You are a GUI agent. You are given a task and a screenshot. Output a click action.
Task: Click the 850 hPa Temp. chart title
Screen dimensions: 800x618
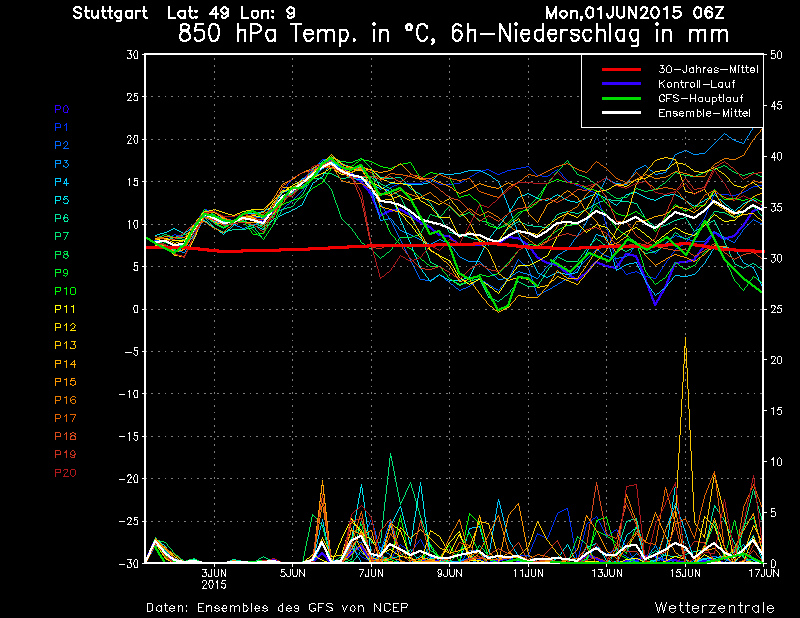click(x=454, y=34)
